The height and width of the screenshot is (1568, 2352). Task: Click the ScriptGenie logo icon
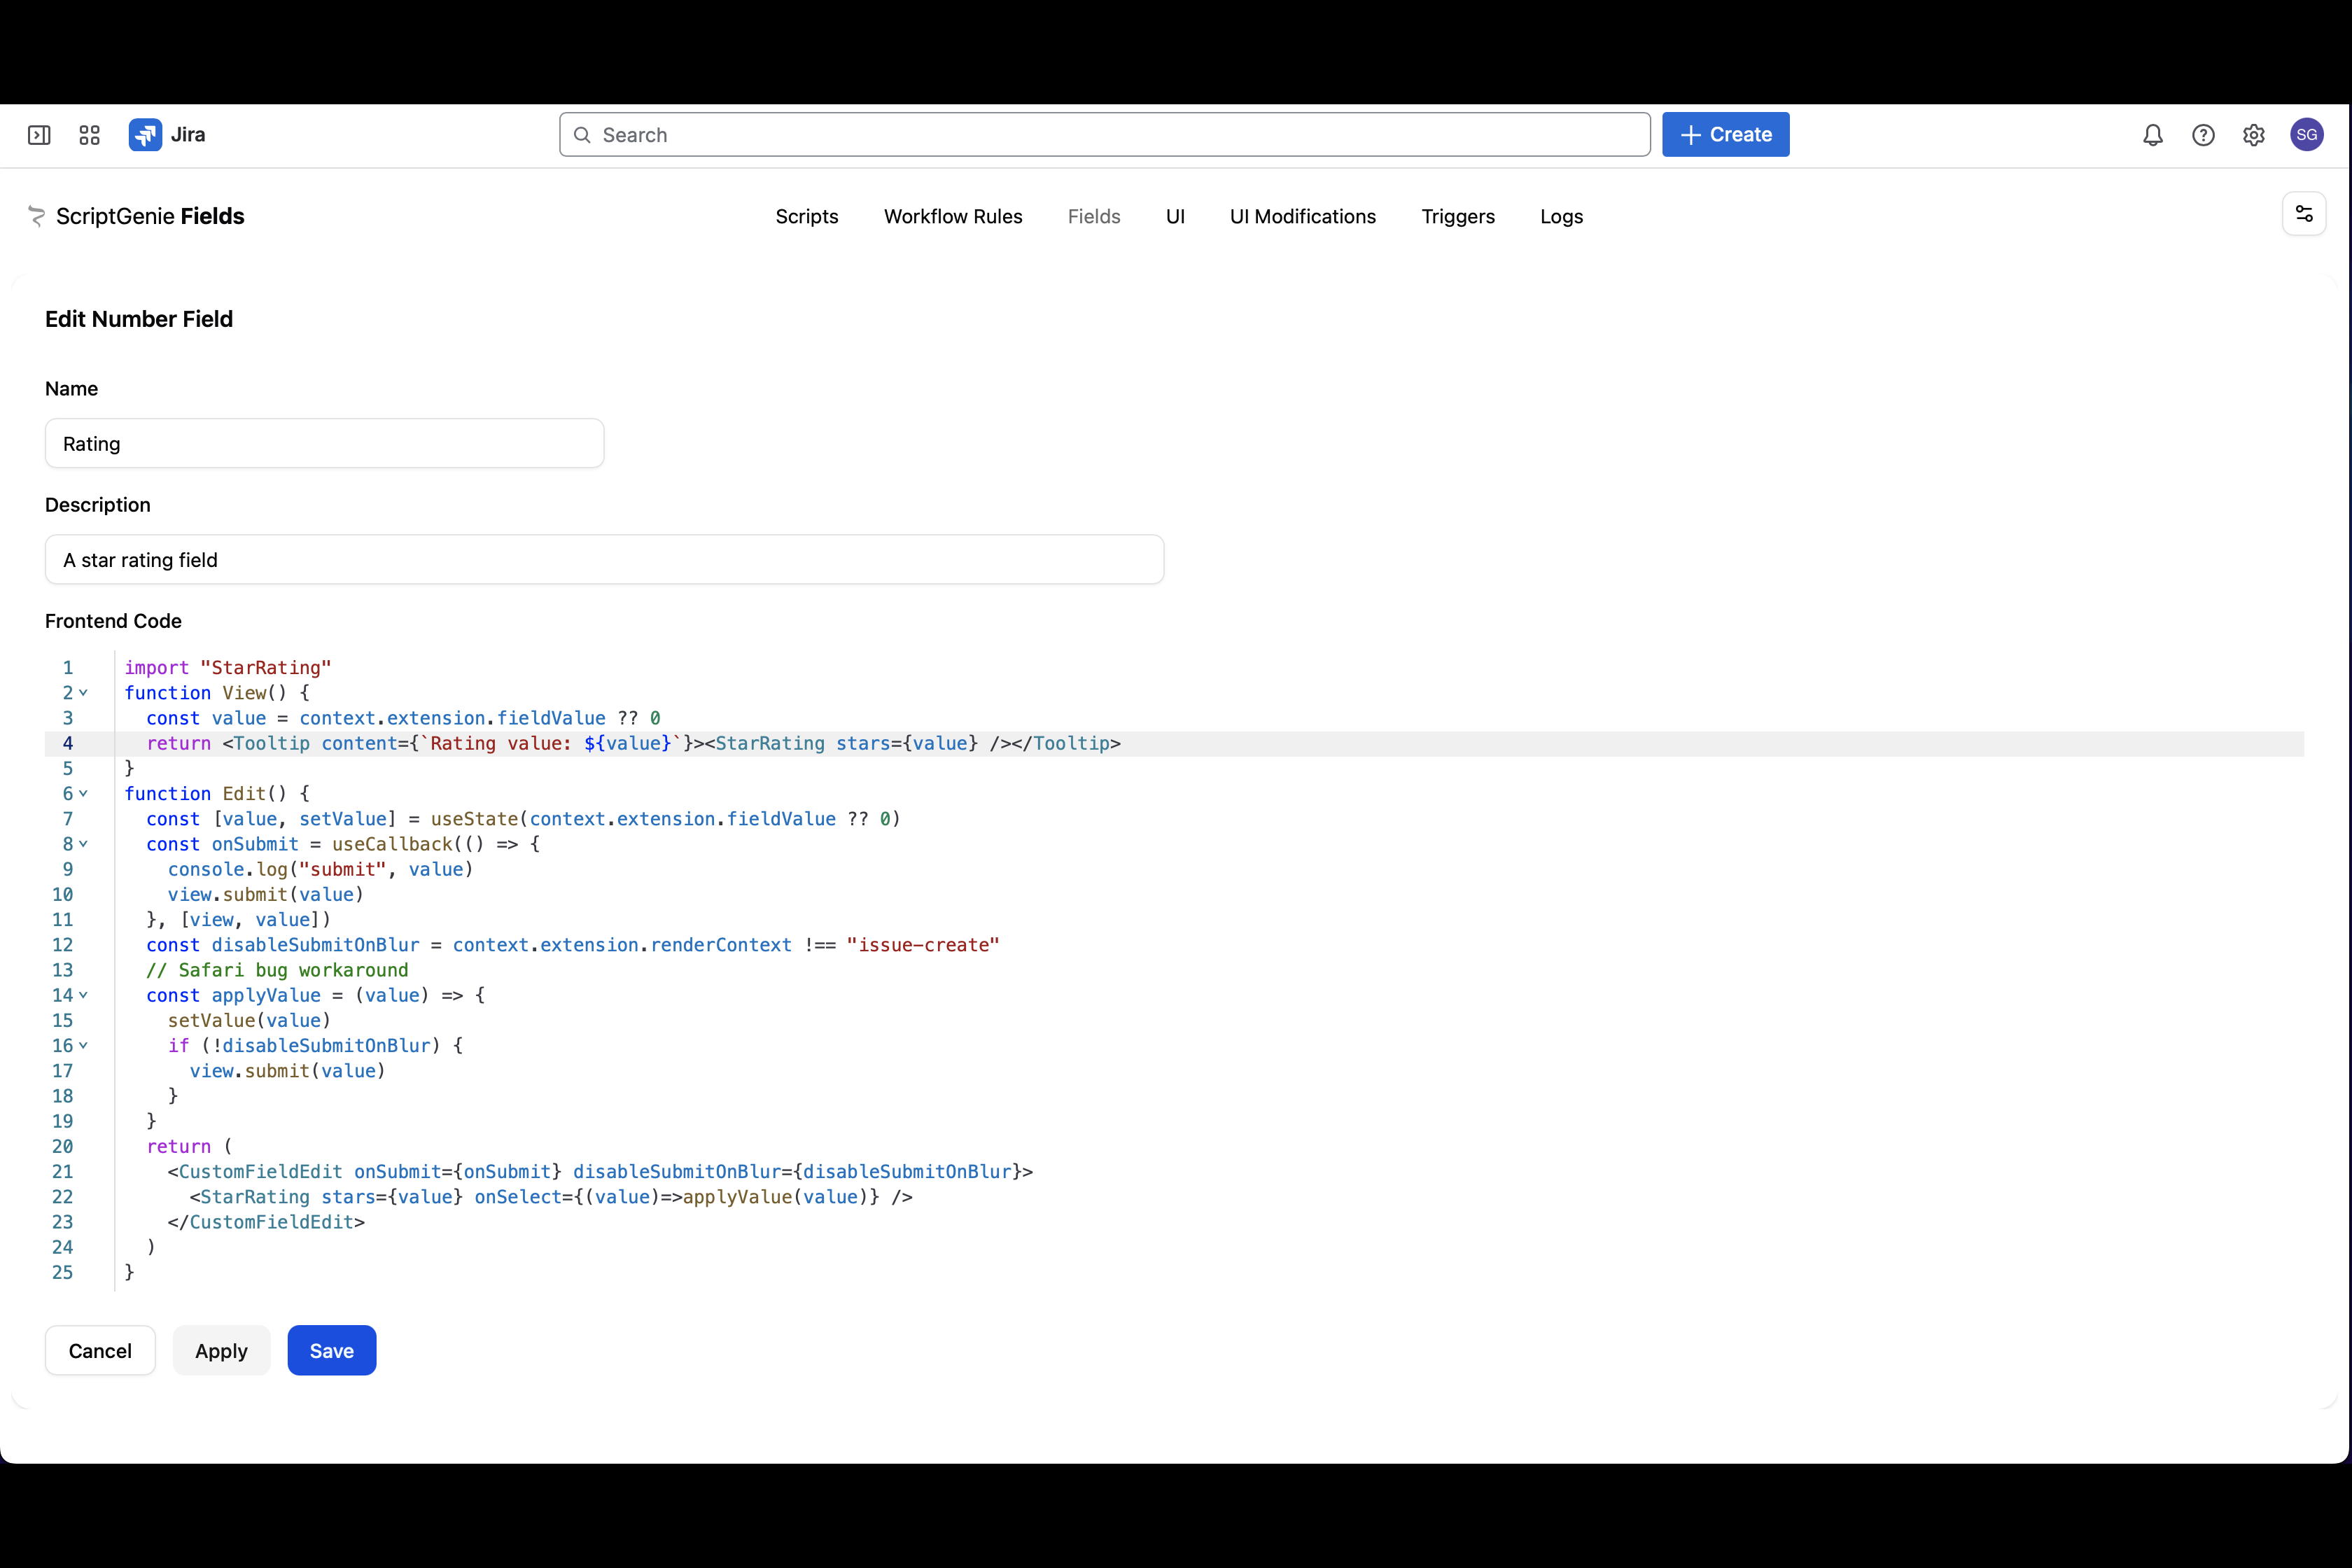(37, 216)
